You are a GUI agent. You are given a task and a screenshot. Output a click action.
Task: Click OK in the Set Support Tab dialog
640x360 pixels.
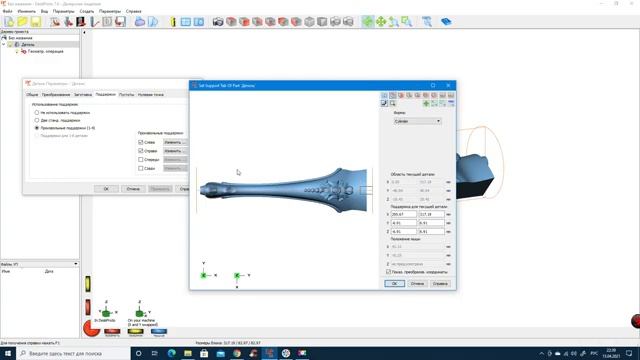click(394, 284)
